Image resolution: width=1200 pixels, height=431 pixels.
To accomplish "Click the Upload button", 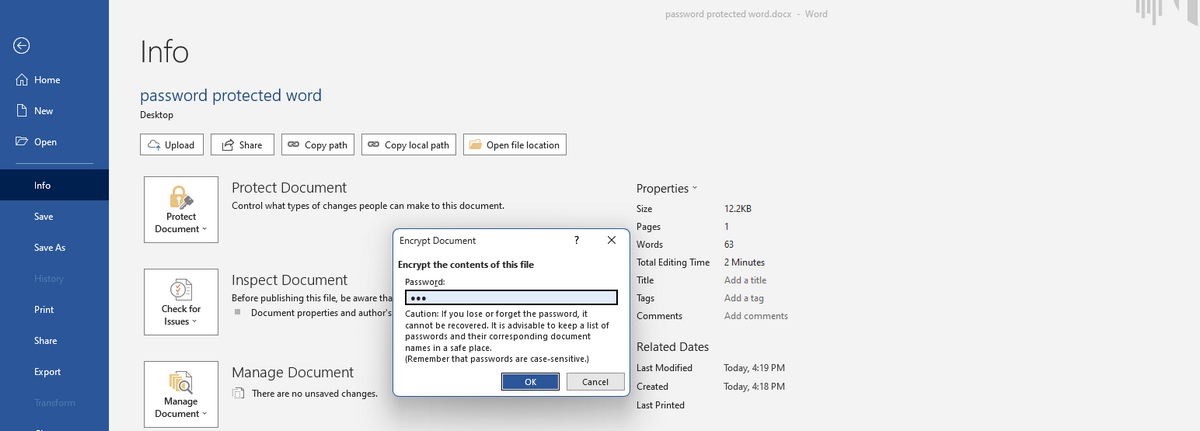I will pyautogui.click(x=172, y=145).
